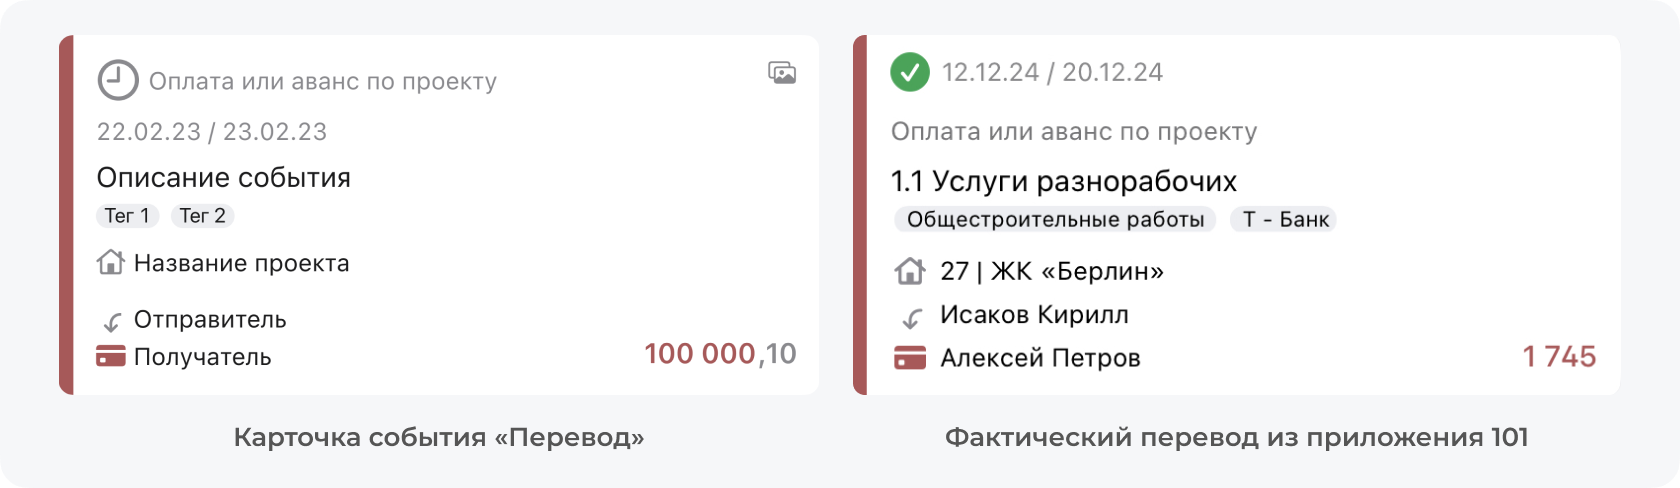The image size is (1680, 488).
Task: Click the date range 12.12.24 / 20.12.24
Action: pyautogui.click(x=1052, y=72)
